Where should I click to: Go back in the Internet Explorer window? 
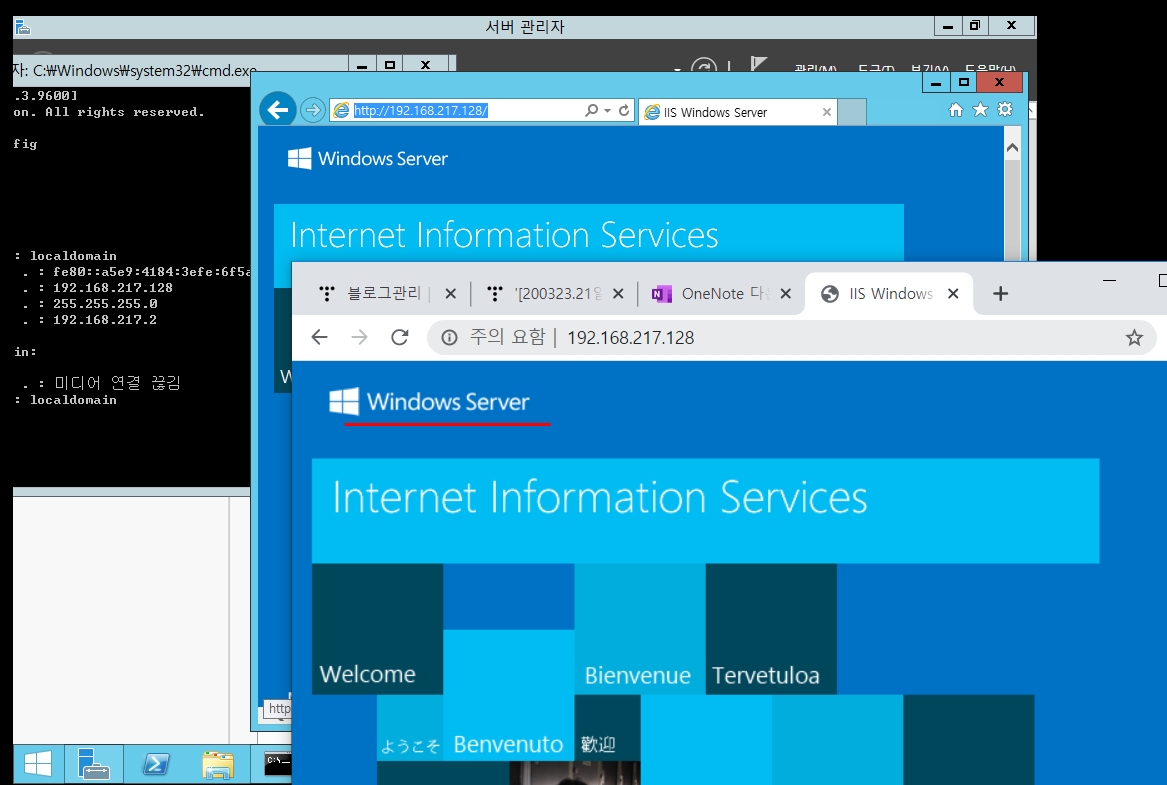(278, 110)
